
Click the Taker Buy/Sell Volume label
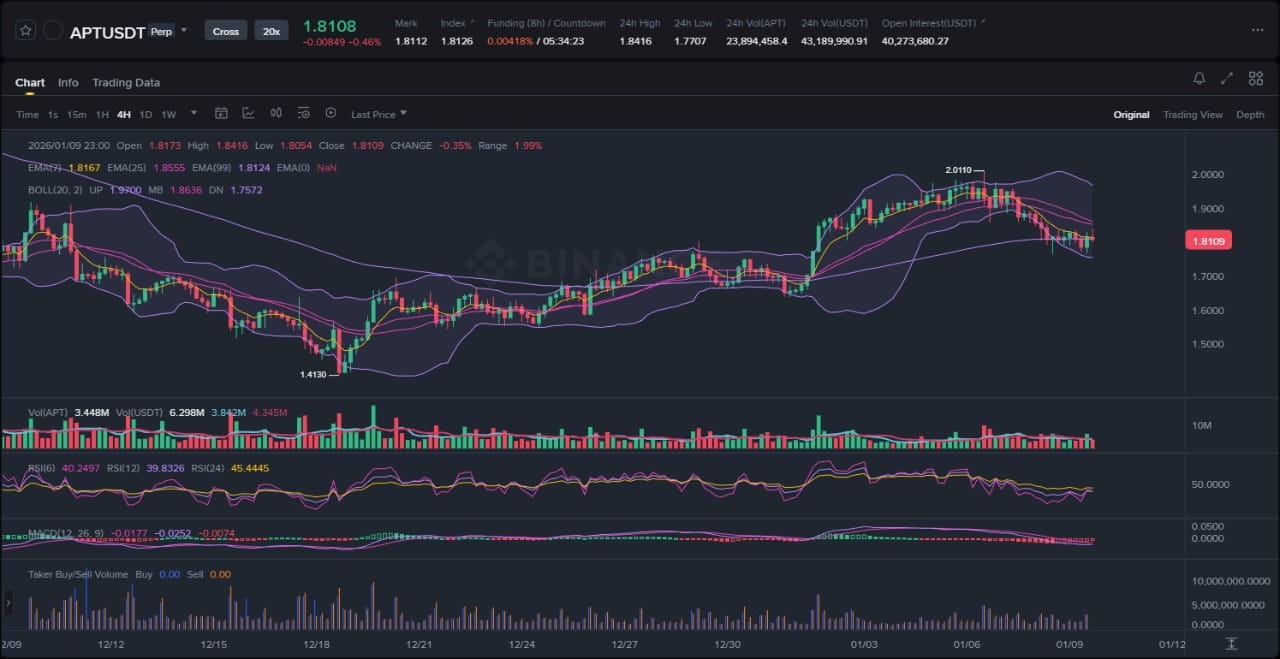point(78,574)
